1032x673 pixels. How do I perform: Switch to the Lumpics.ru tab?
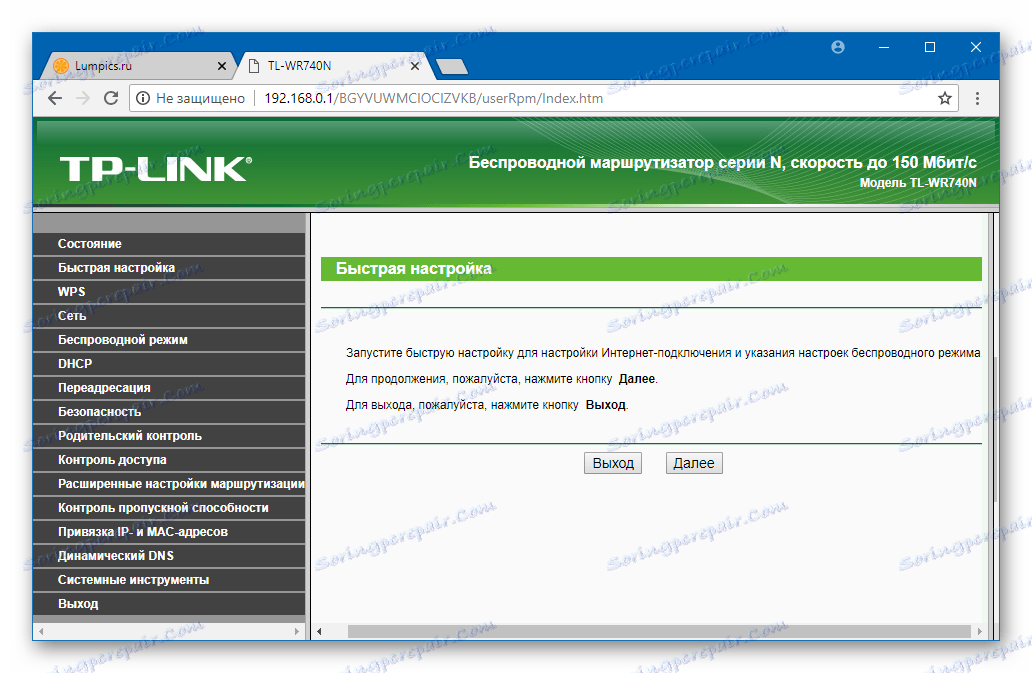pyautogui.click(x=137, y=66)
